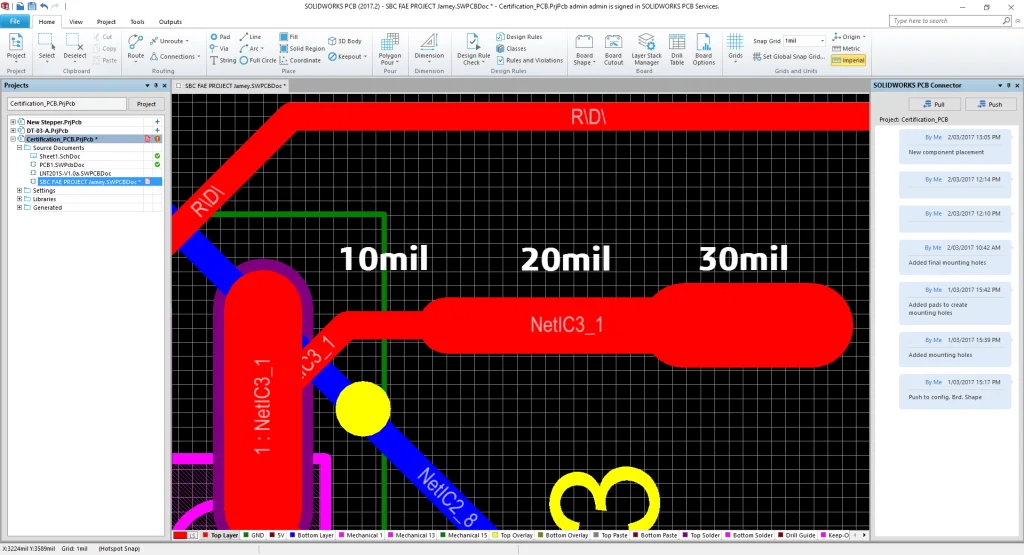The image size is (1024, 555).
Task: Click the Polygon Pour tool
Action: [390, 47]
